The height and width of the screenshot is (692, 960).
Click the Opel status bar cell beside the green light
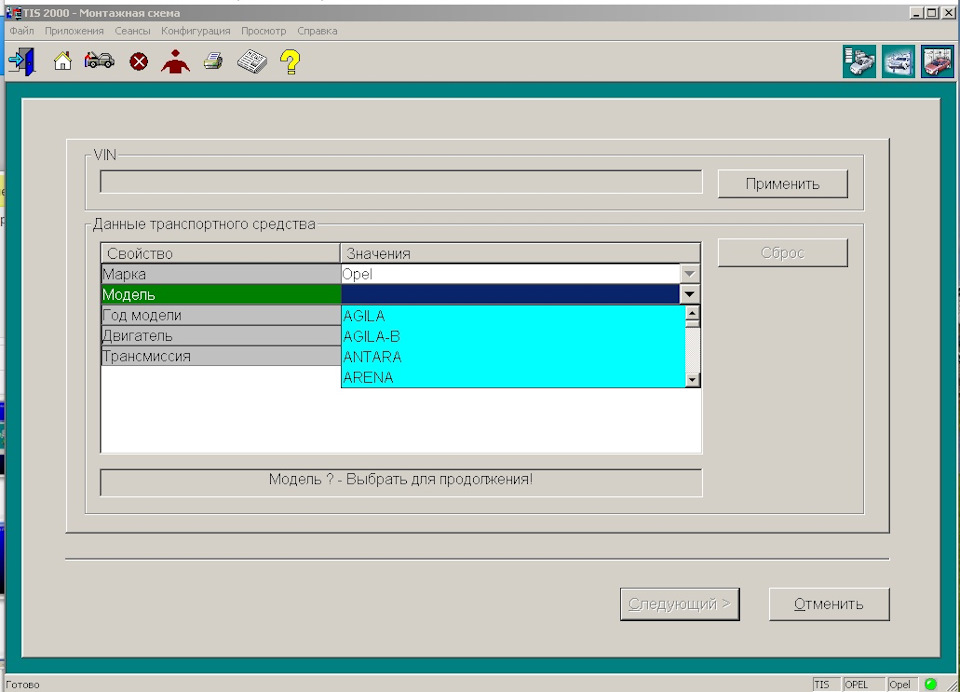(x=903, y=684)
